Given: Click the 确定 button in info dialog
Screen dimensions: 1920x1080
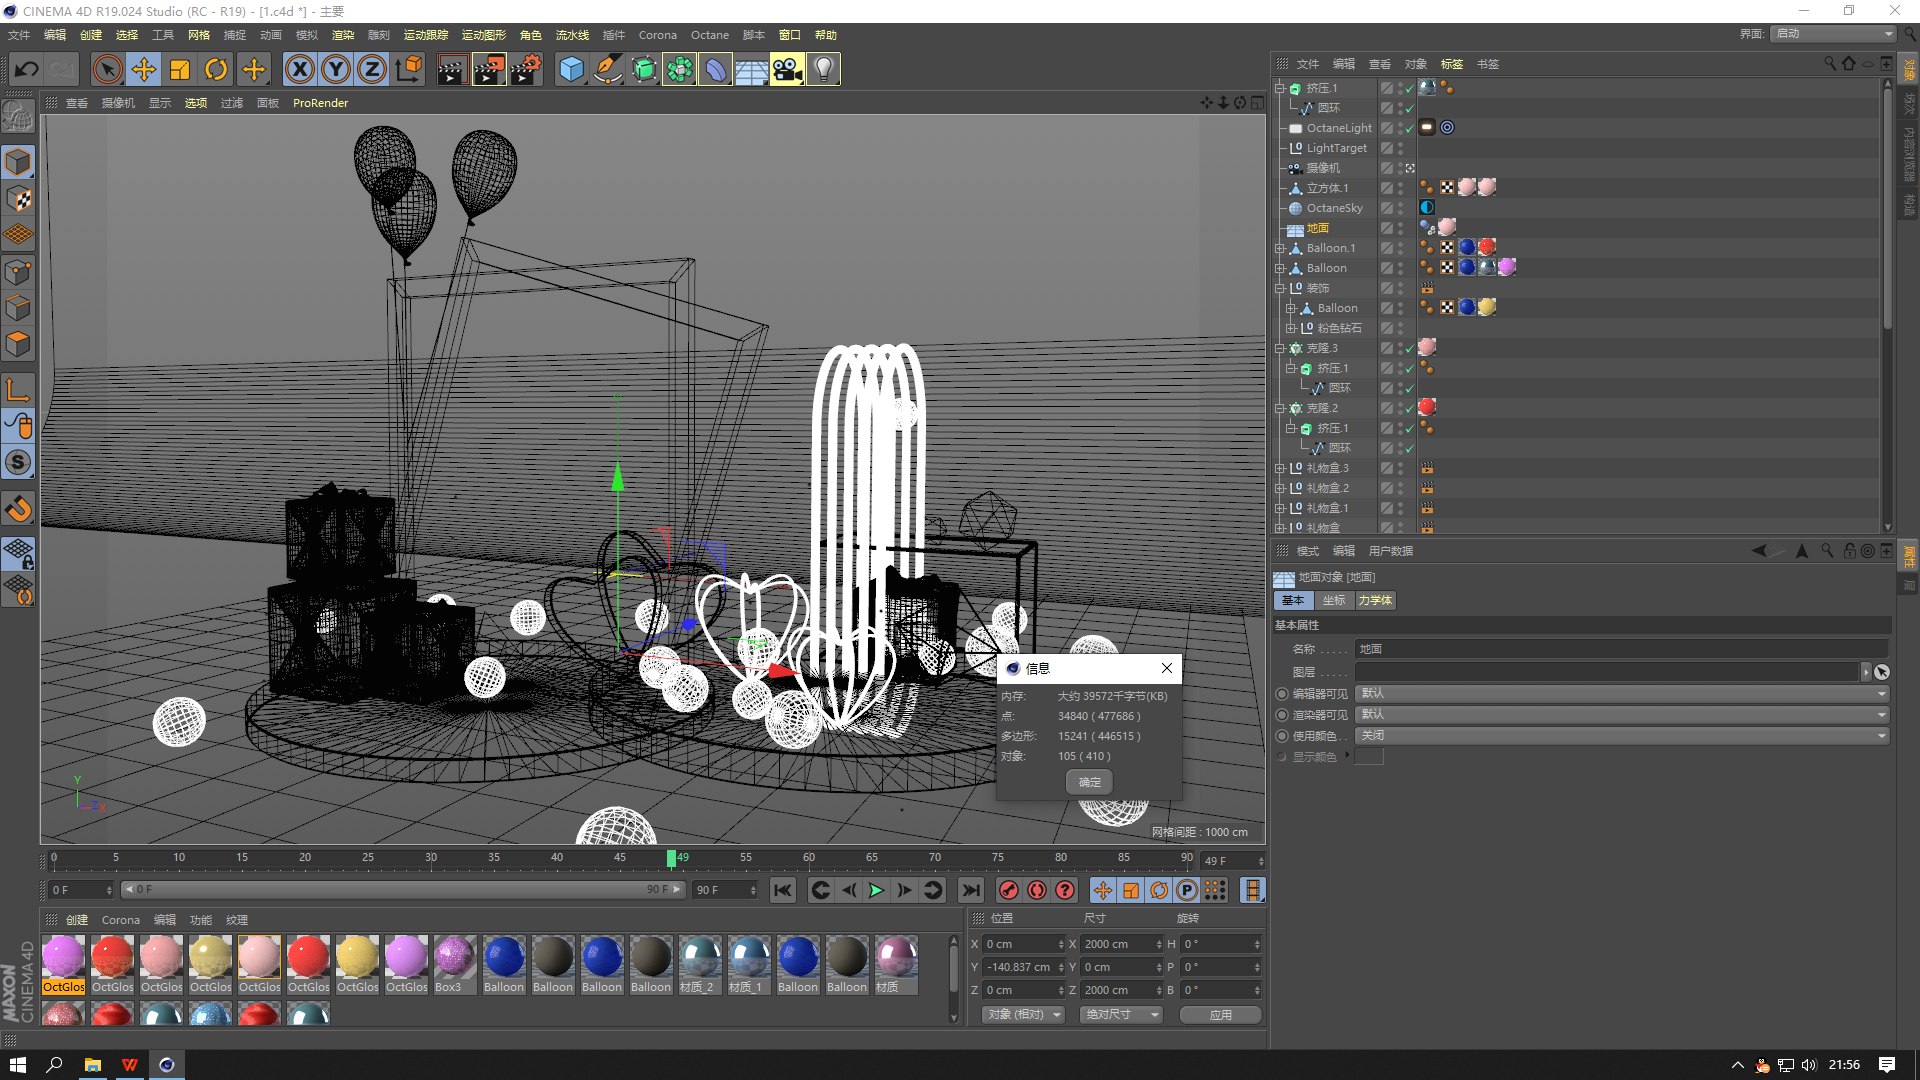Looking at the screenshot, I should [1090, 782].
